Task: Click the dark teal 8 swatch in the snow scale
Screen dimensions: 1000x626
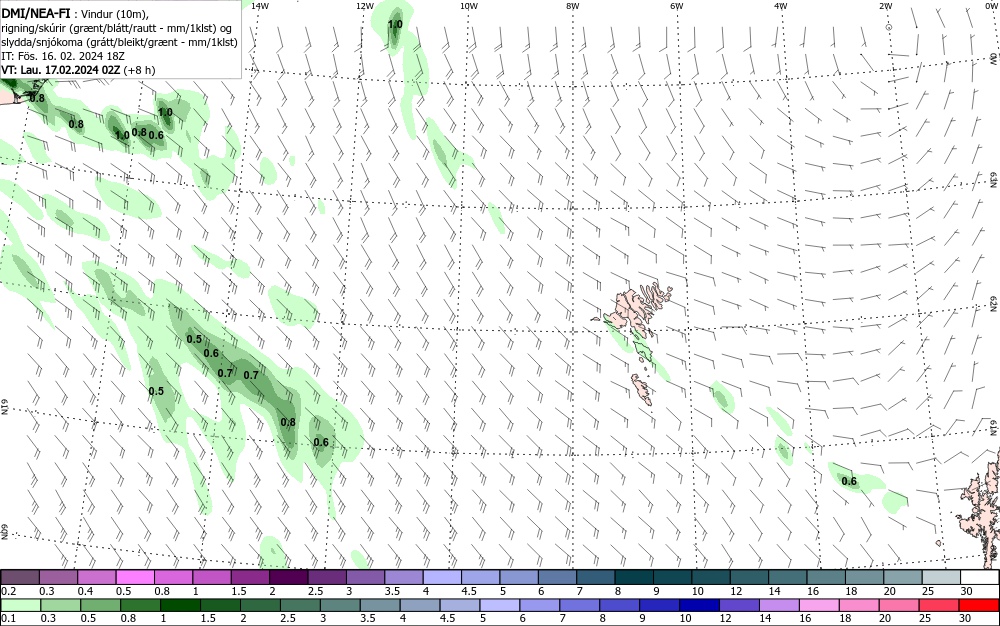Action: (x=635, y=577)
